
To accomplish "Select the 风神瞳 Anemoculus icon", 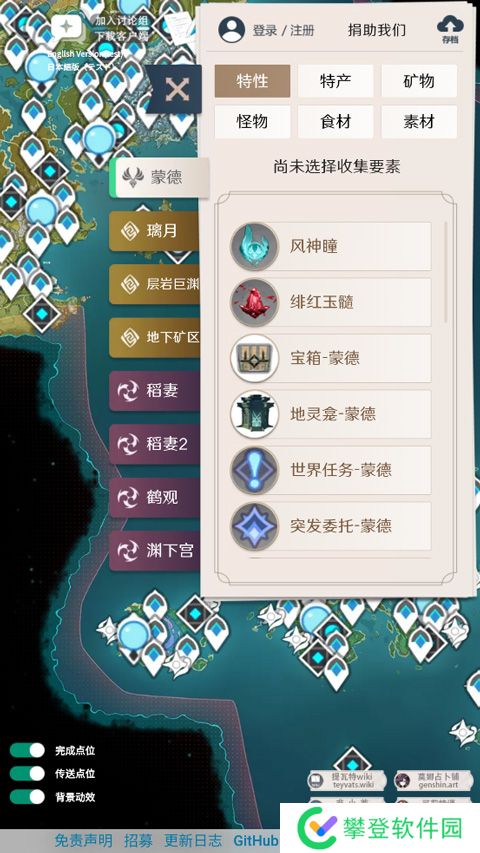I will click(x=254, y=246).
